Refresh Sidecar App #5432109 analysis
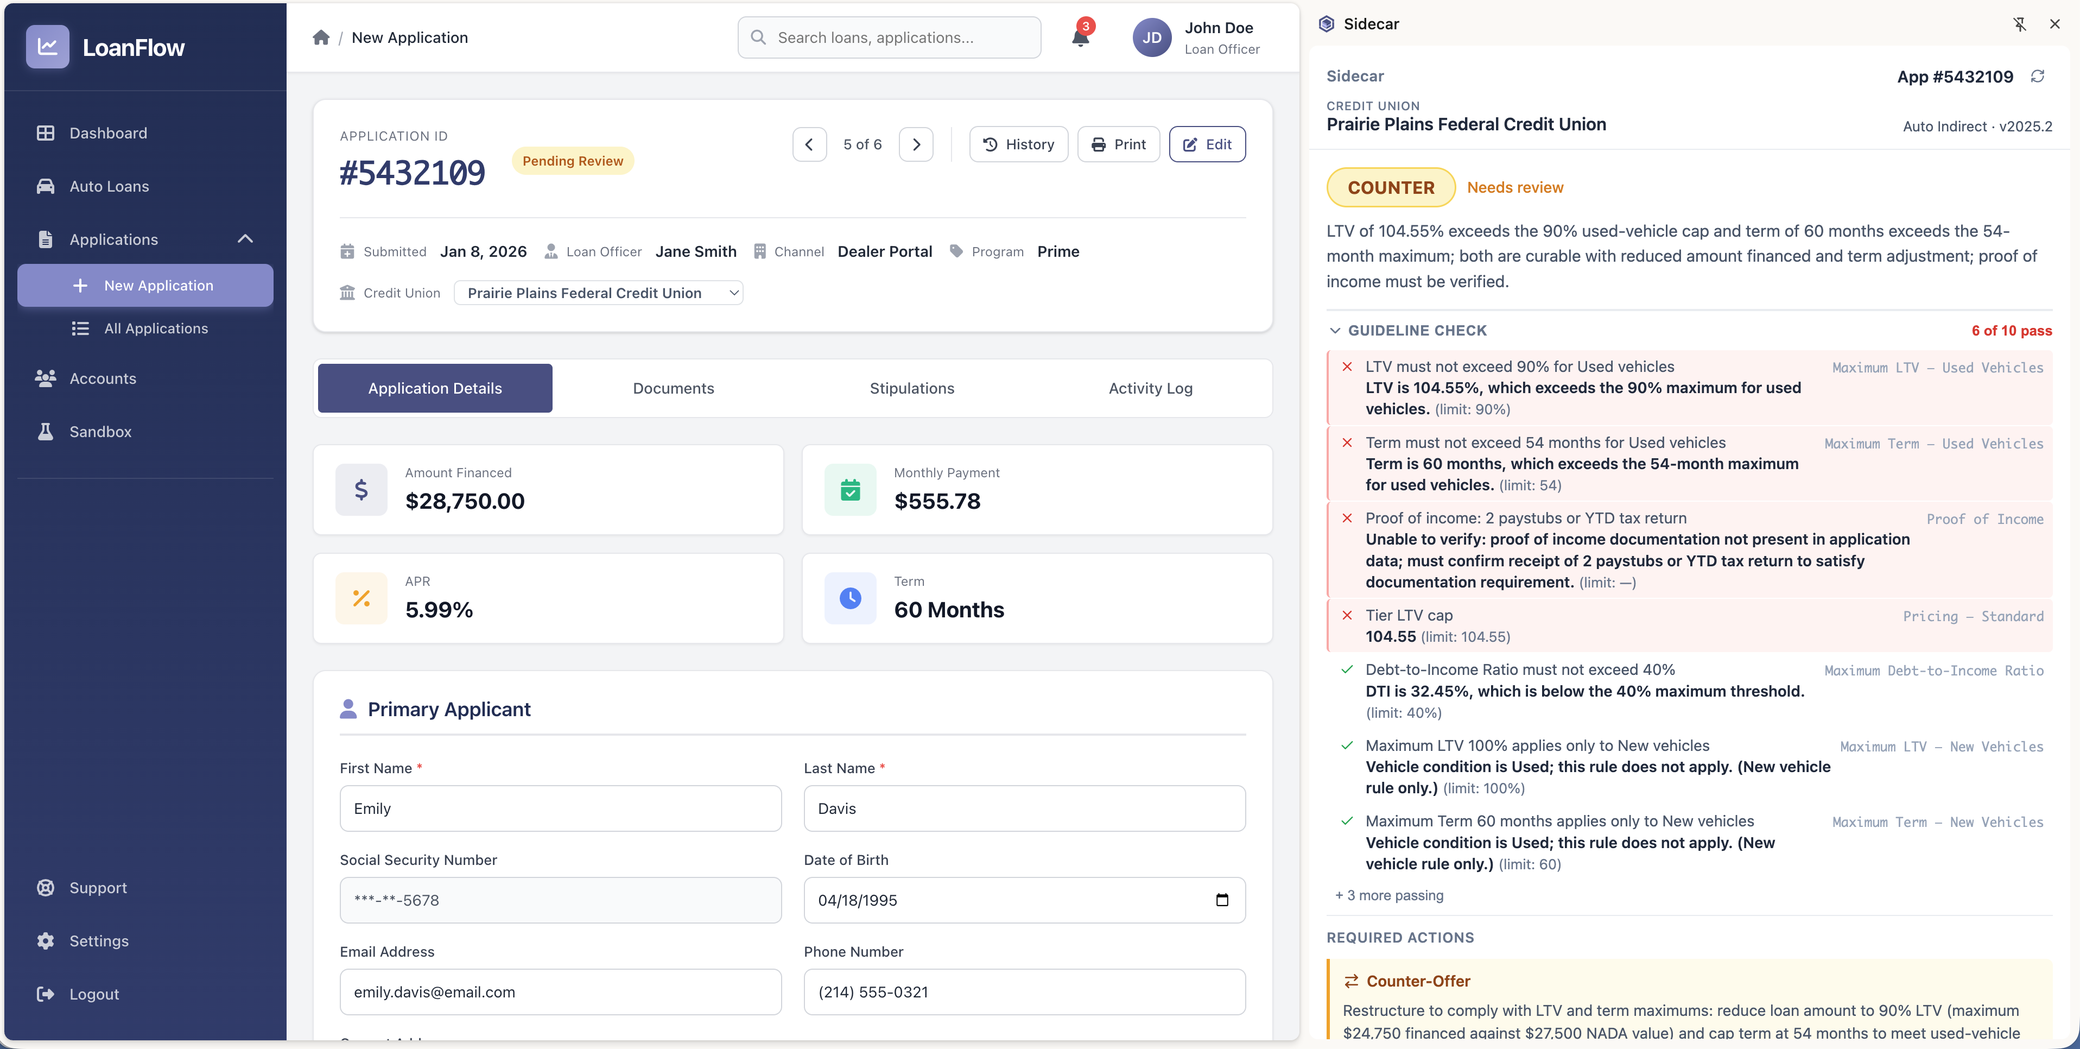This screenshot has width=2080, height=1049. pyautogui.click(x=2037, y=76)
